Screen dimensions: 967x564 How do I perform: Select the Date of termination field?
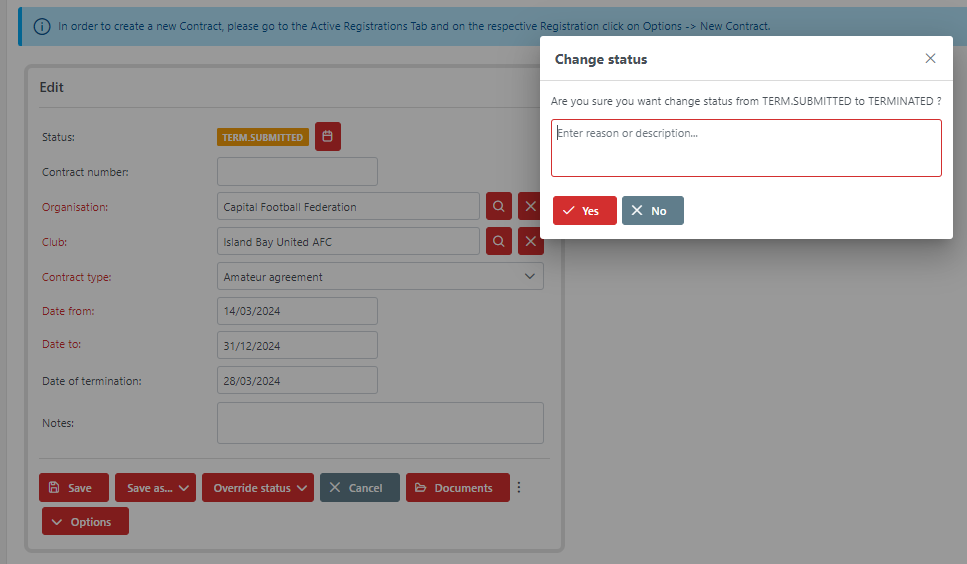click(x=297, y=381)
